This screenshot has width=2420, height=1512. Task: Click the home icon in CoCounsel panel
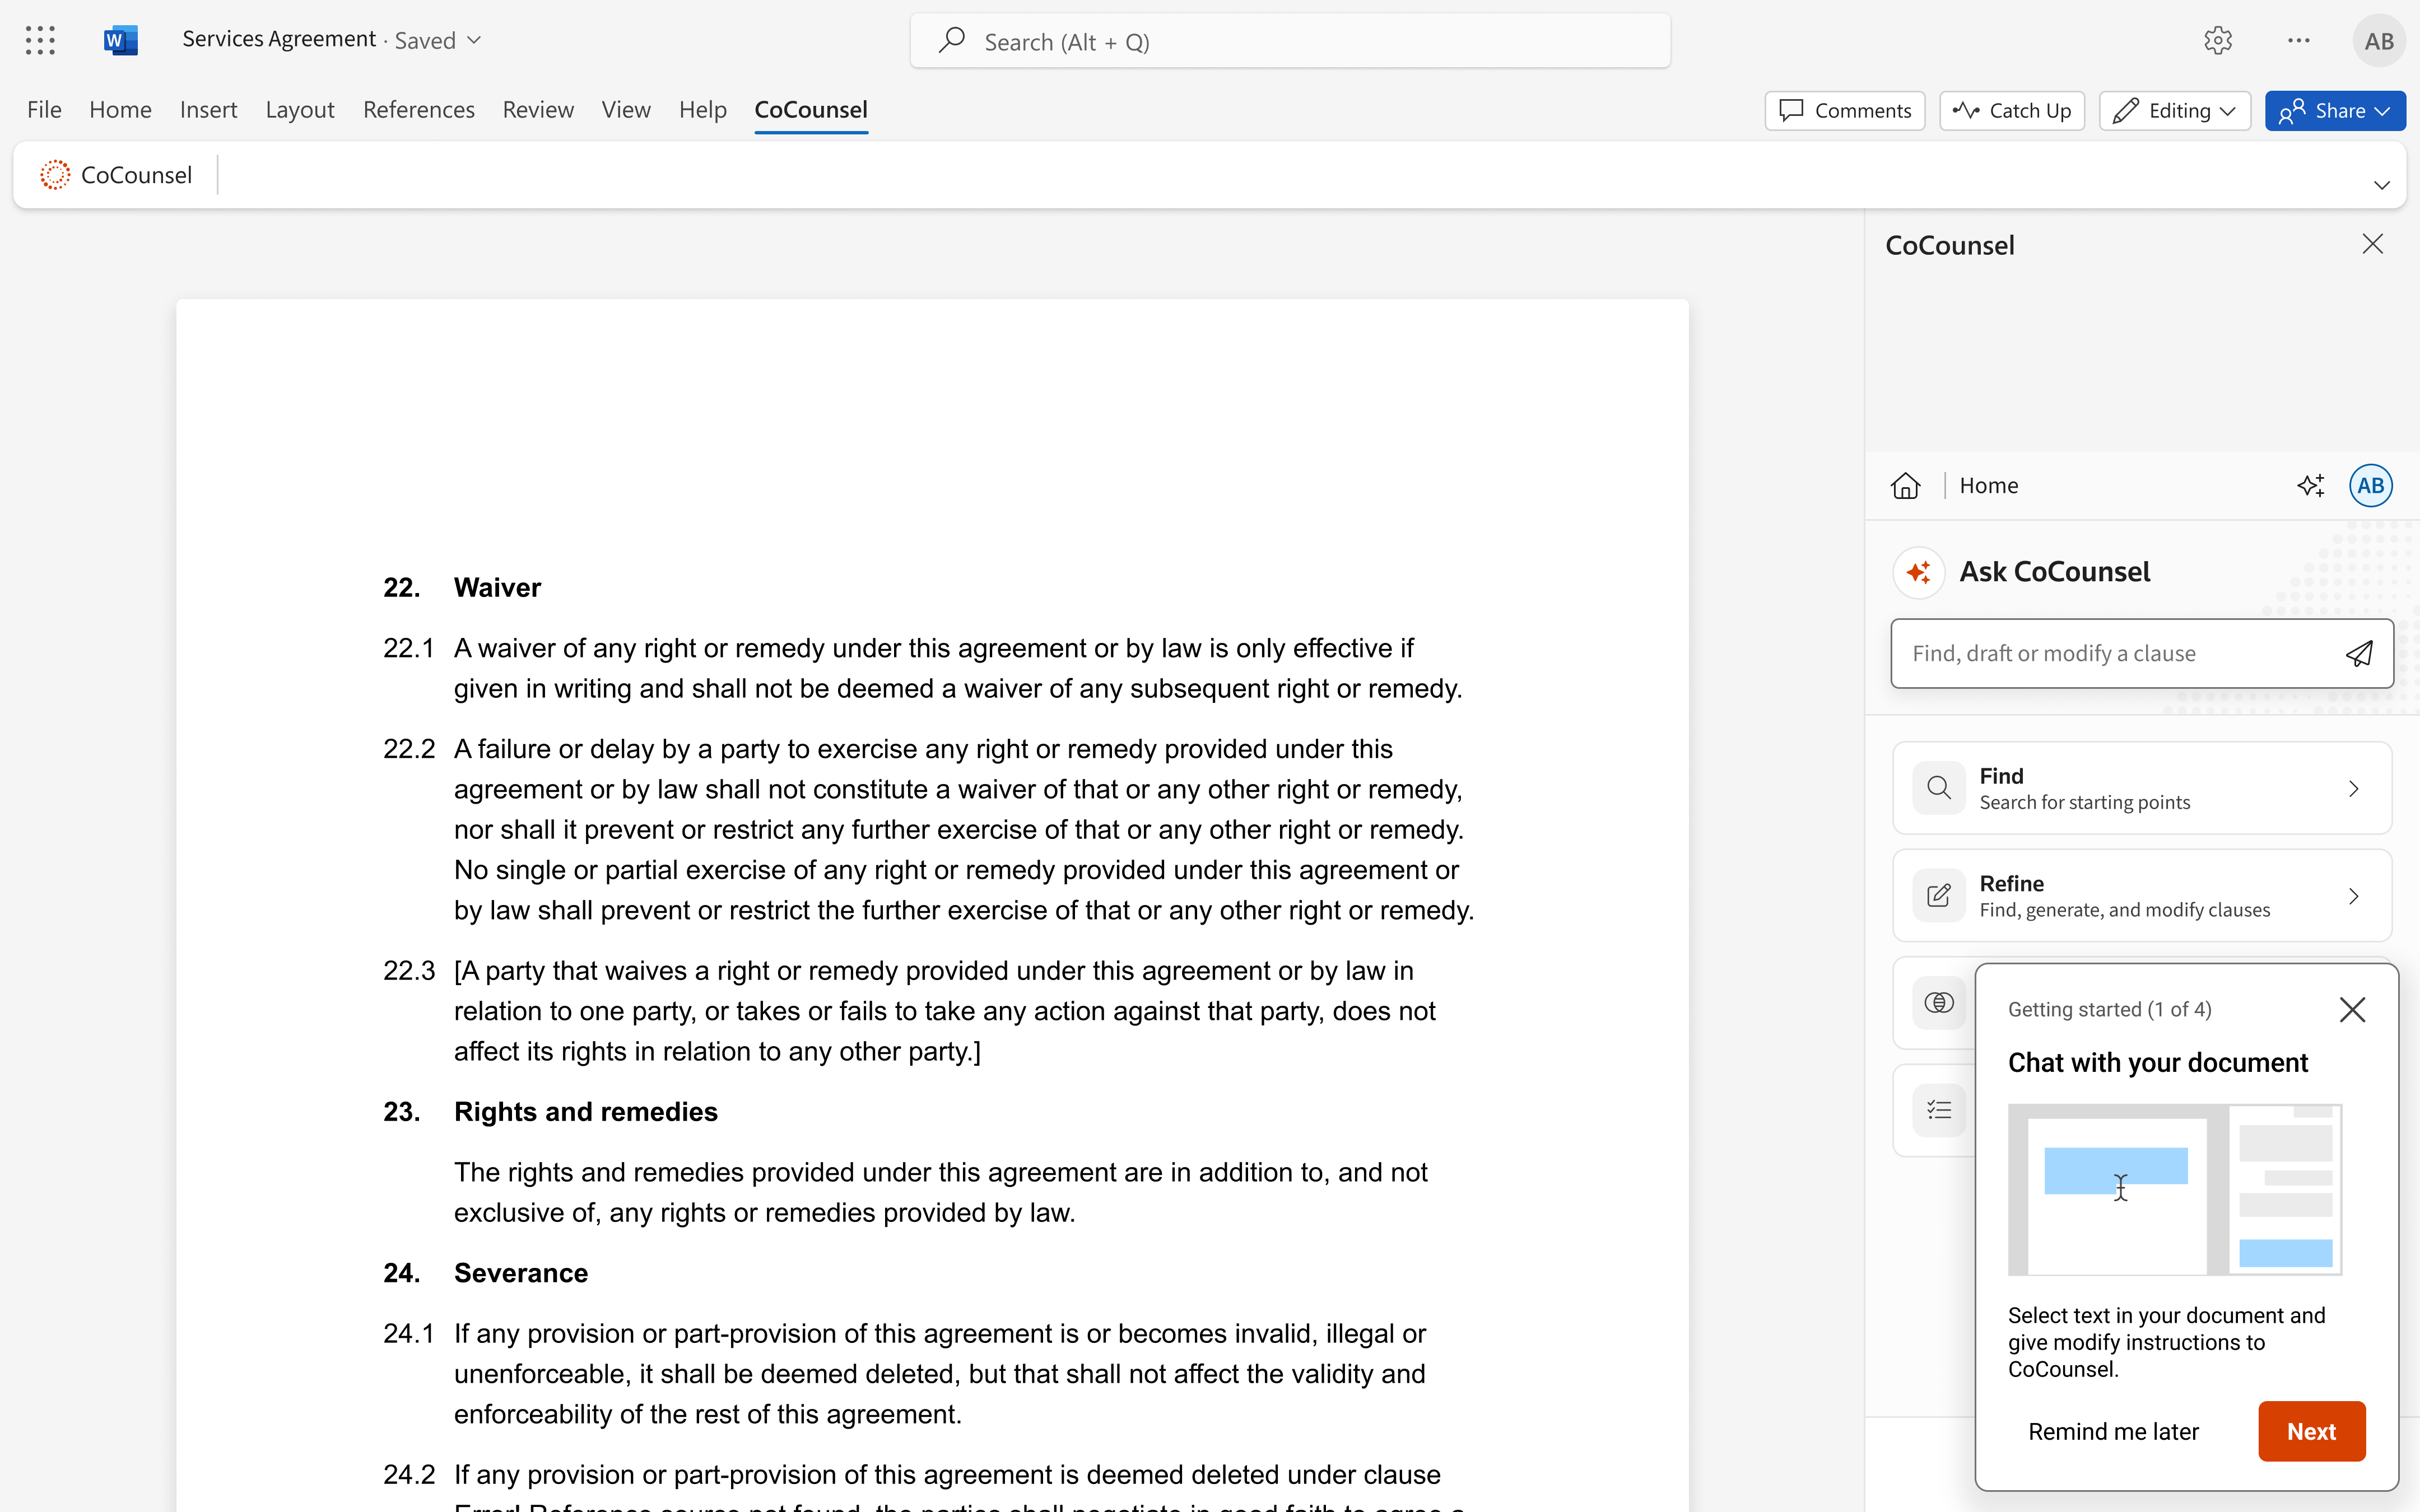click(x=1905, y=486)
